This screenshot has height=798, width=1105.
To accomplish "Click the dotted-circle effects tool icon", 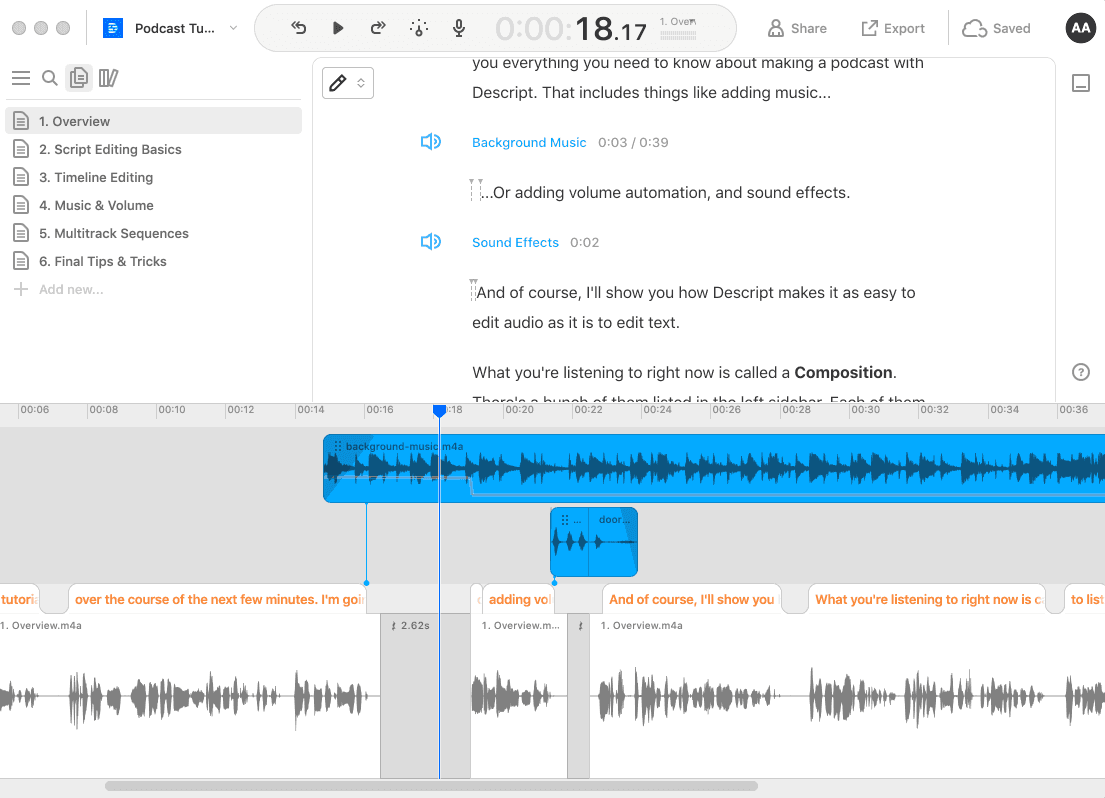I will click(419, 28).
